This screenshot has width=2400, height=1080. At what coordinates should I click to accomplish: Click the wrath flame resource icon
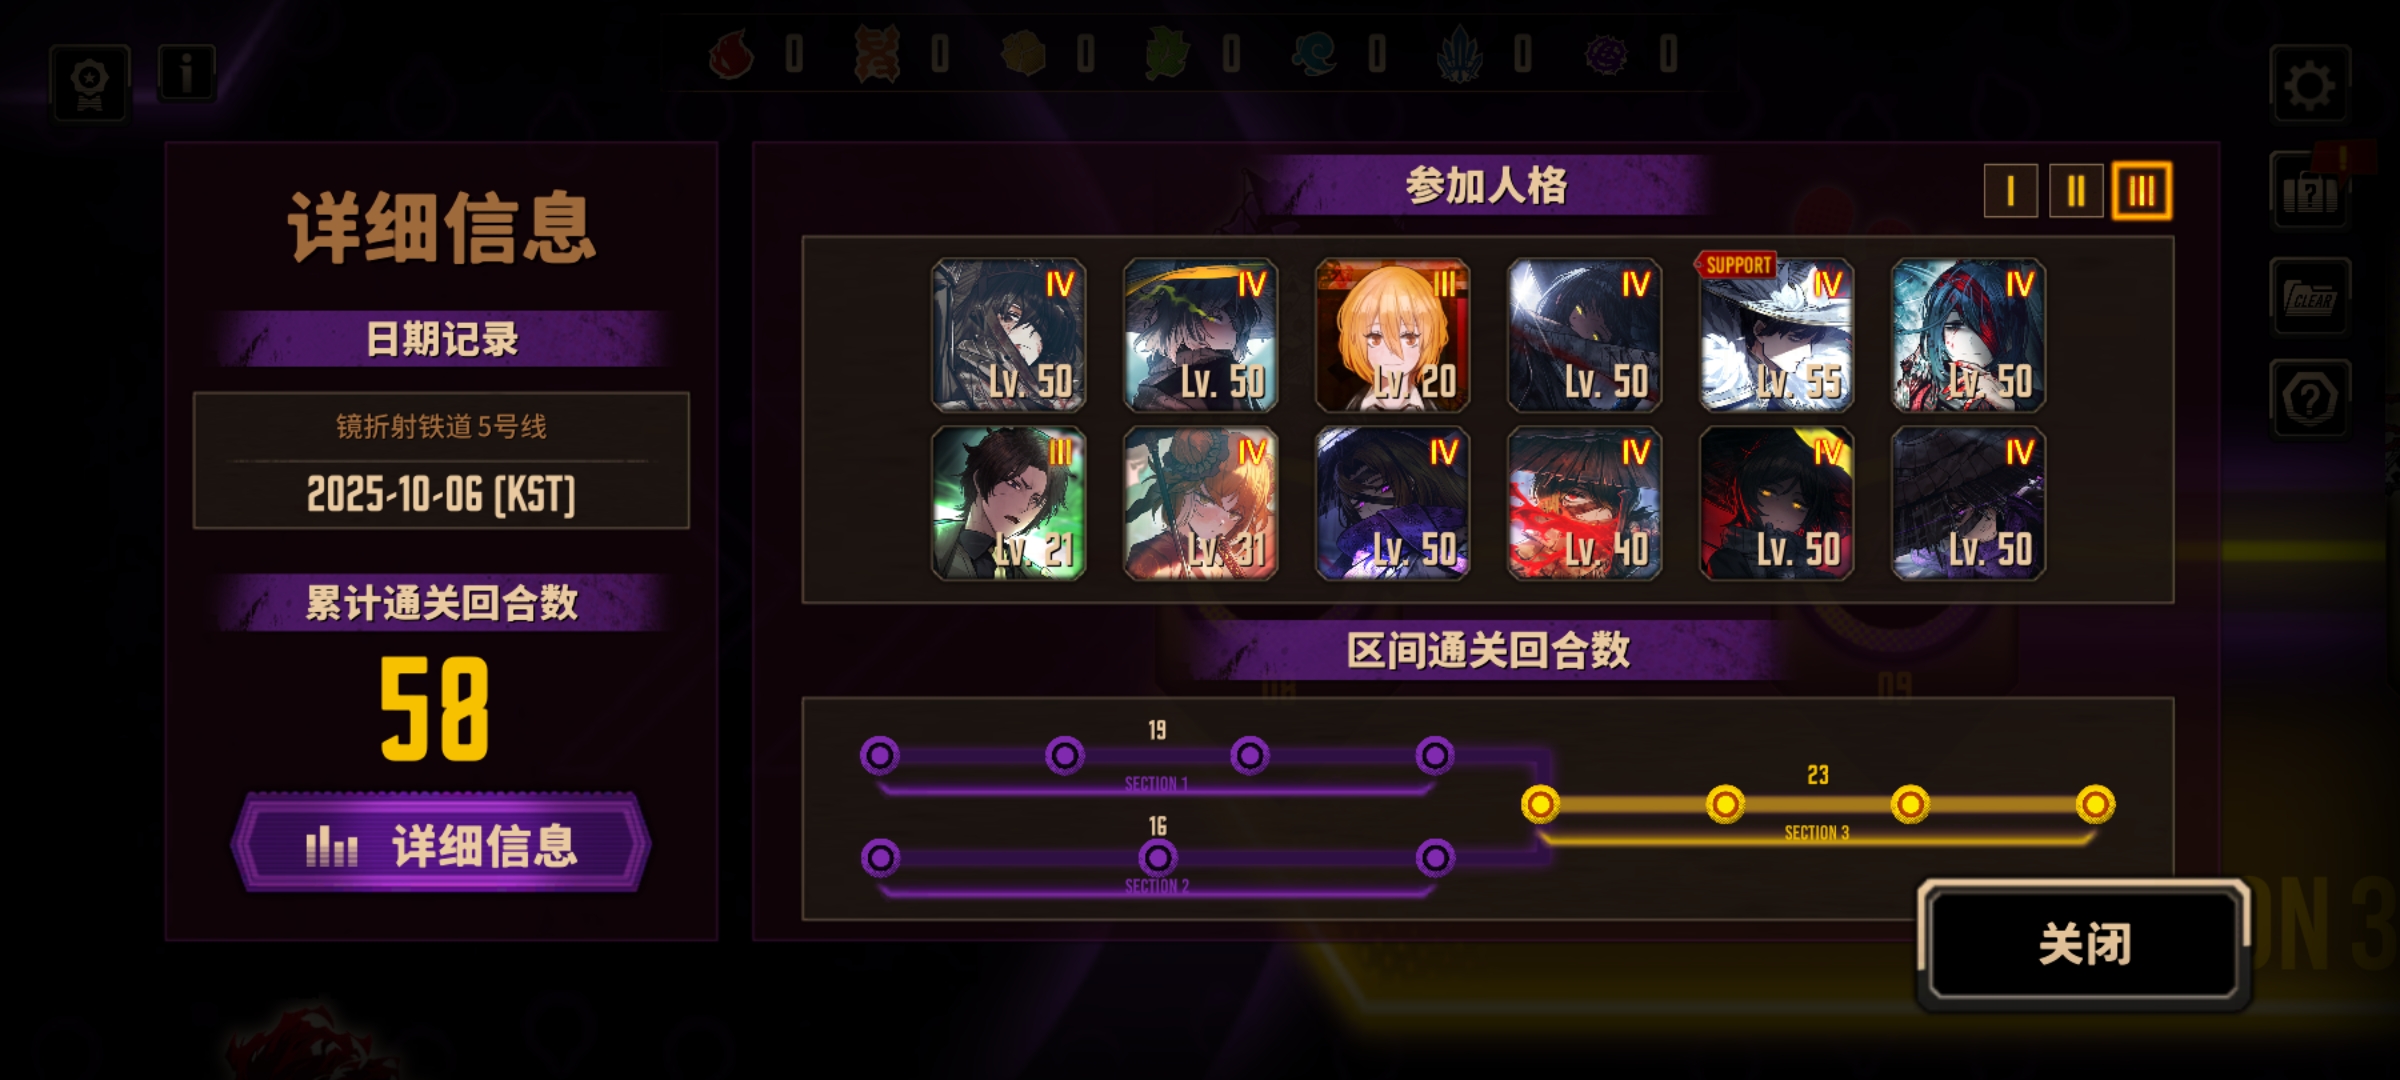point(731,54)
